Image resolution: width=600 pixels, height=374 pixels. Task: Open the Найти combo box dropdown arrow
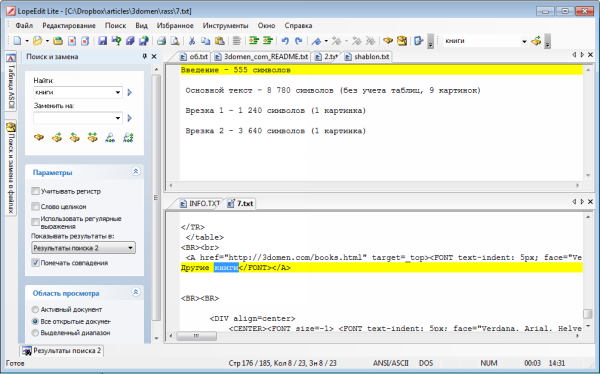[117, 92]
